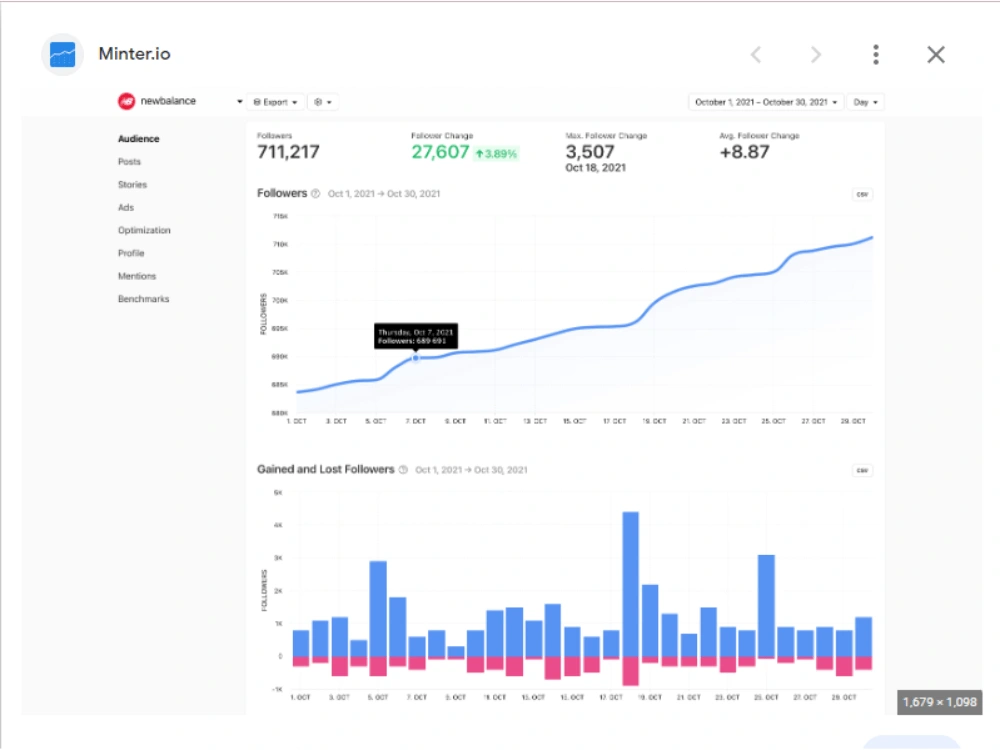Click the New Balance red logo icon
The width and height of the screenshot is (1000, 750).
pyautogui.click(x=126, y=101)
